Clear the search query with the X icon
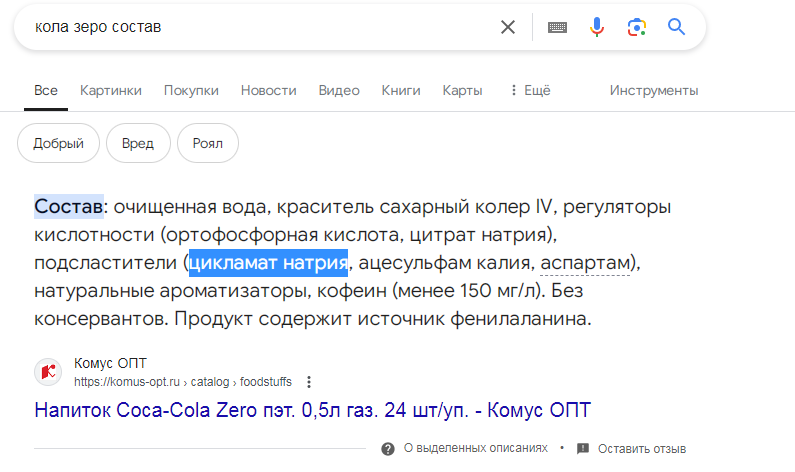Viewport: 795px width, 472px height. point(508,27)
